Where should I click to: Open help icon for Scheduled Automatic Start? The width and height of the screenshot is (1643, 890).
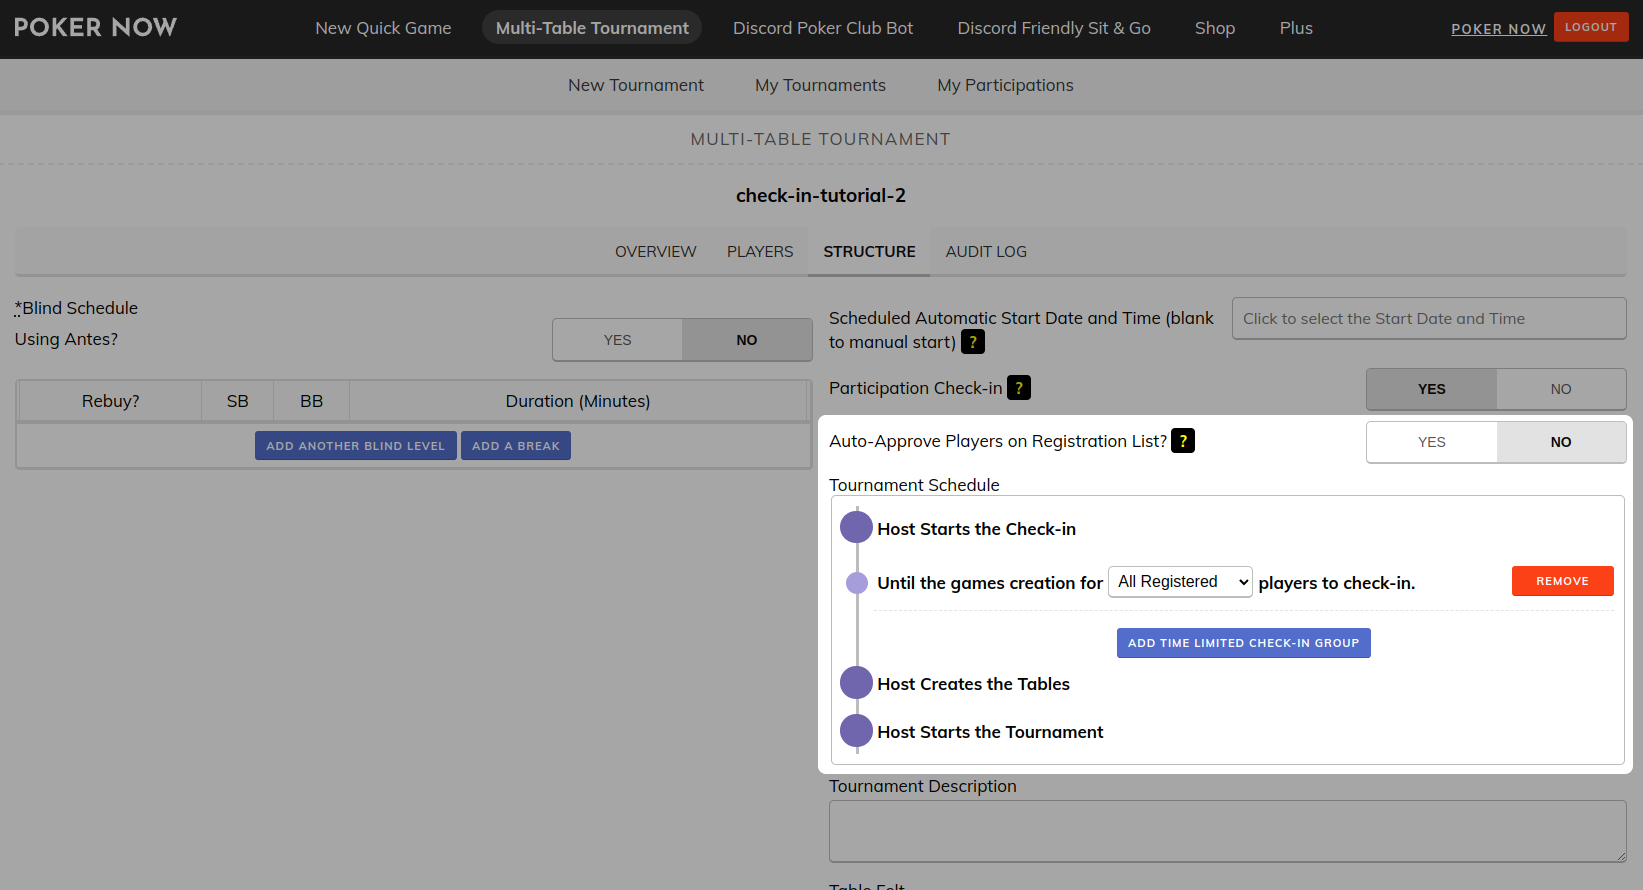pos(973,342)
